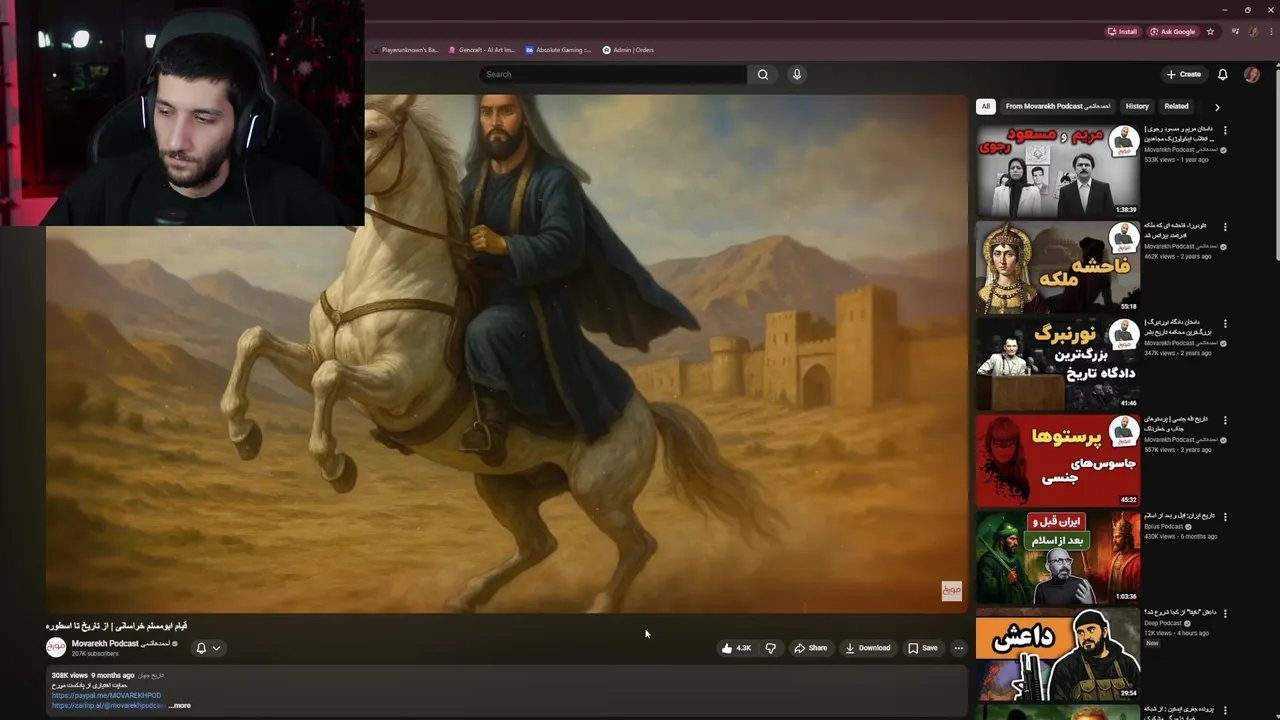Screen dimensions: 1280x720
Task: Focus the YouTube Search field
Action: tap(613, 74)
